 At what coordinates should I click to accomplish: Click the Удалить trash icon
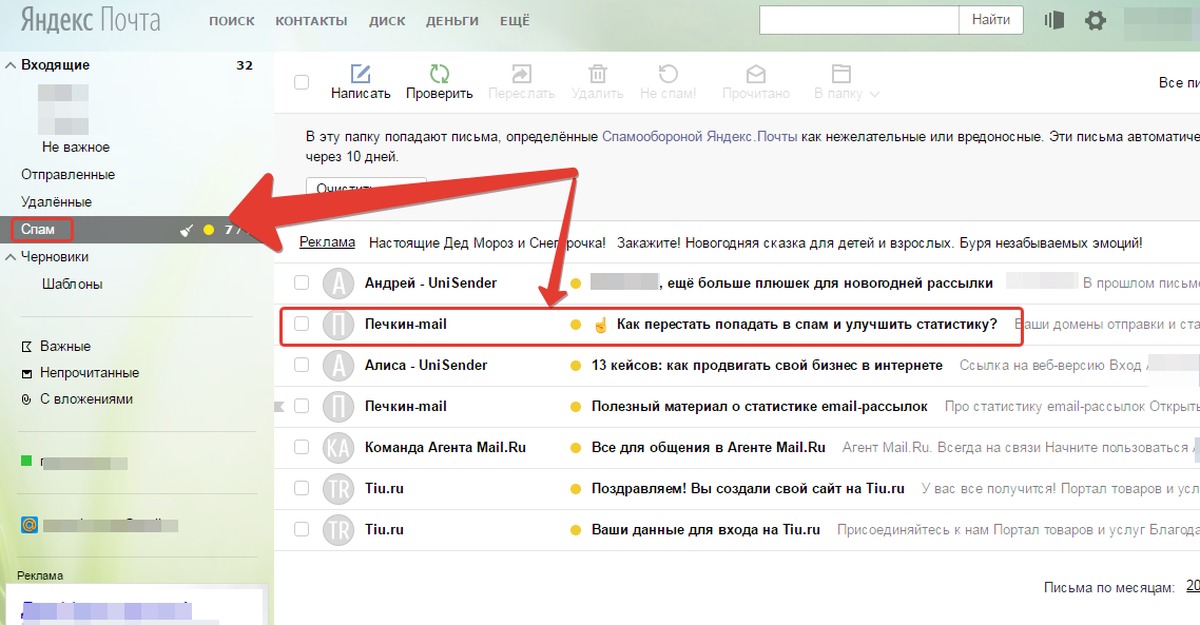coord(598,74)
